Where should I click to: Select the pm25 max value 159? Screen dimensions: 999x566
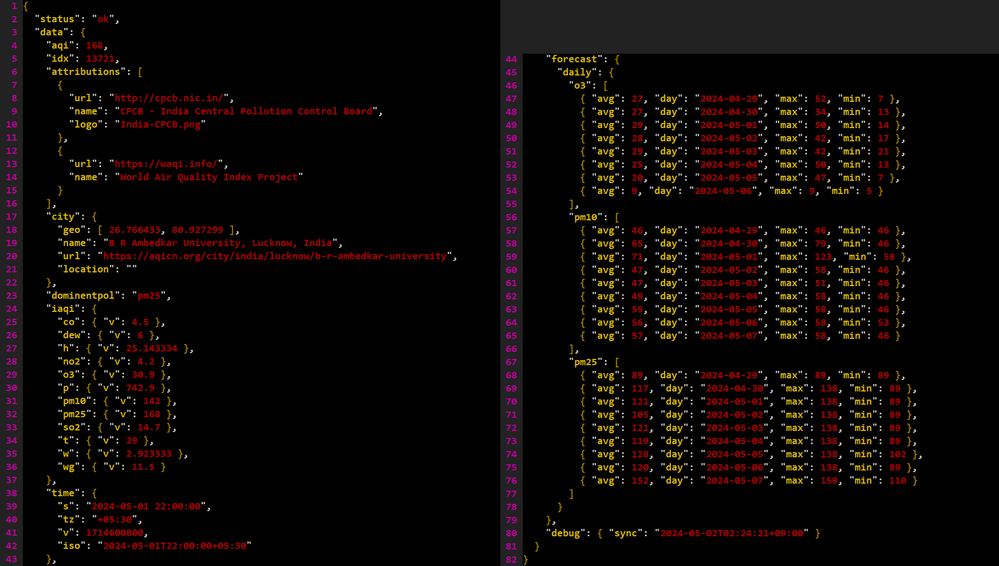829,481
